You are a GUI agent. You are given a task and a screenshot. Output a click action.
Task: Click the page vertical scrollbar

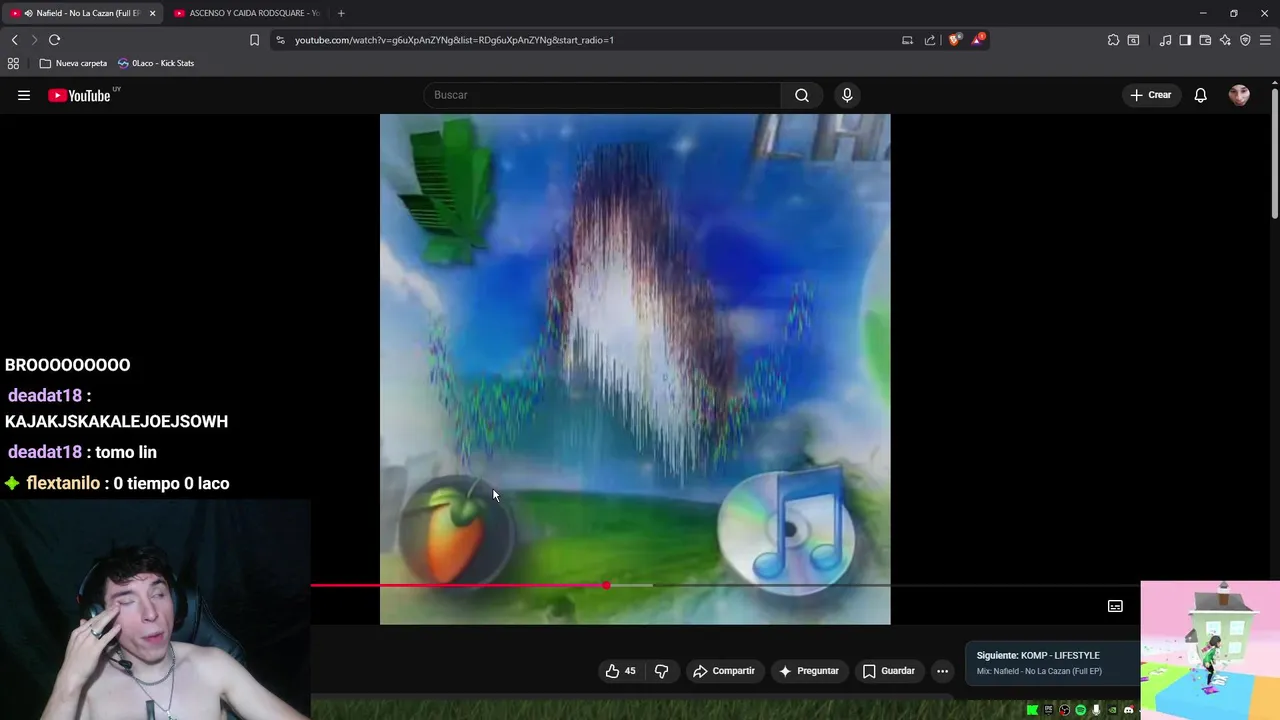coord(1275,153)
